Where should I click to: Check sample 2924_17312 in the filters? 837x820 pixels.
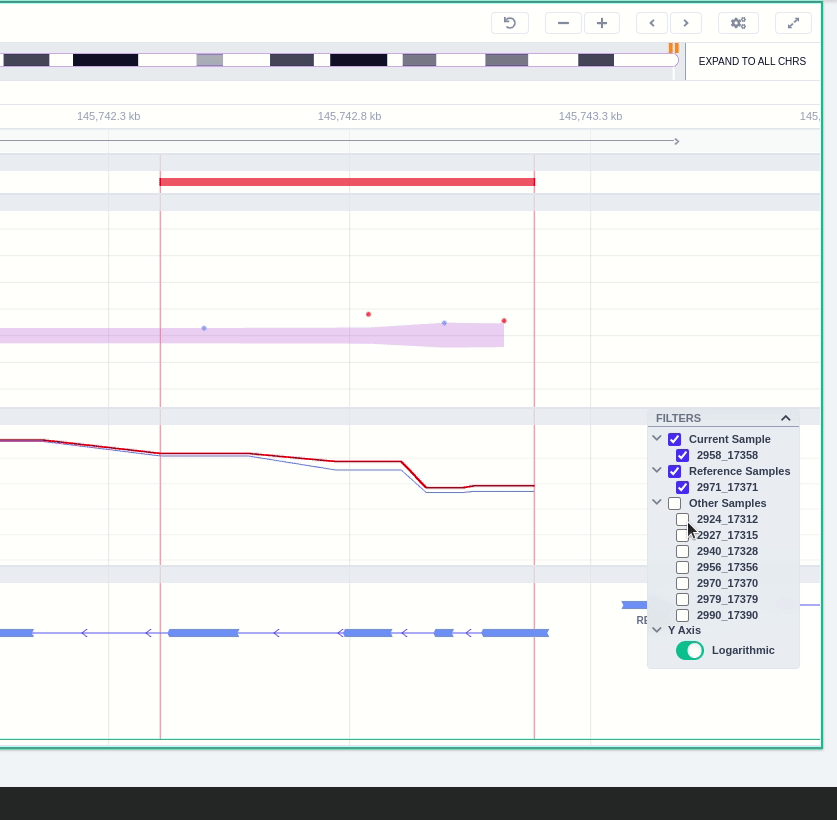pos(683,519)
